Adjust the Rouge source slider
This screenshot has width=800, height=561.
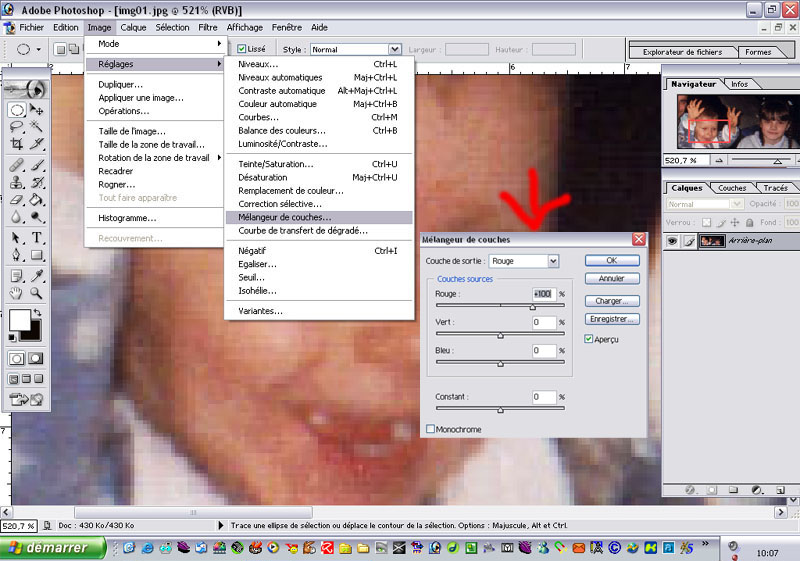(533, 306)
